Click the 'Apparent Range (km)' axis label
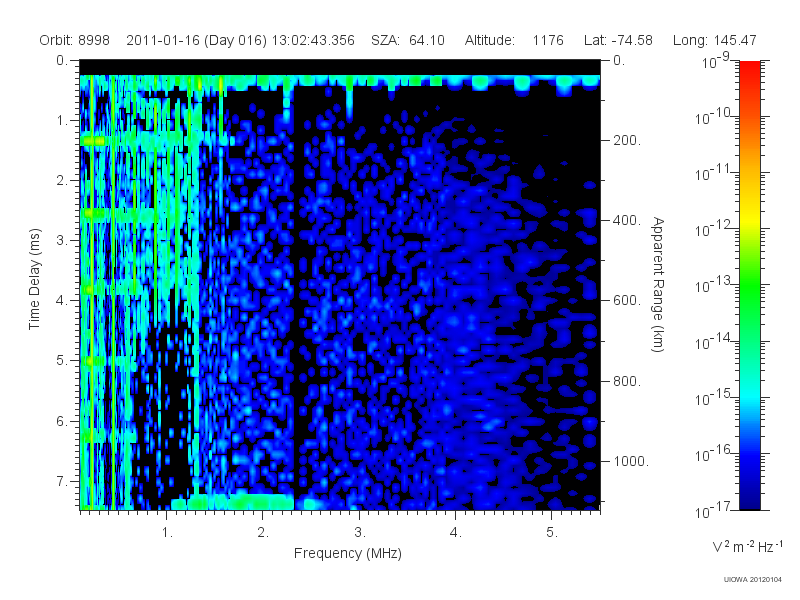 click(x=658, y=284)
